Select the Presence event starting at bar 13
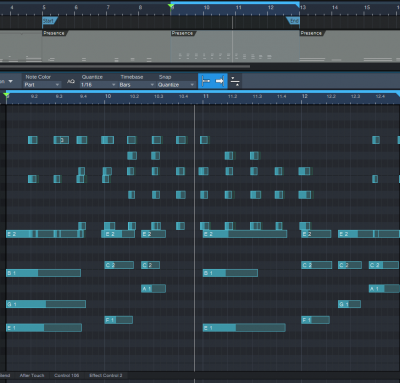The width and height of the screenshot is (400, 383). point(350,46)
